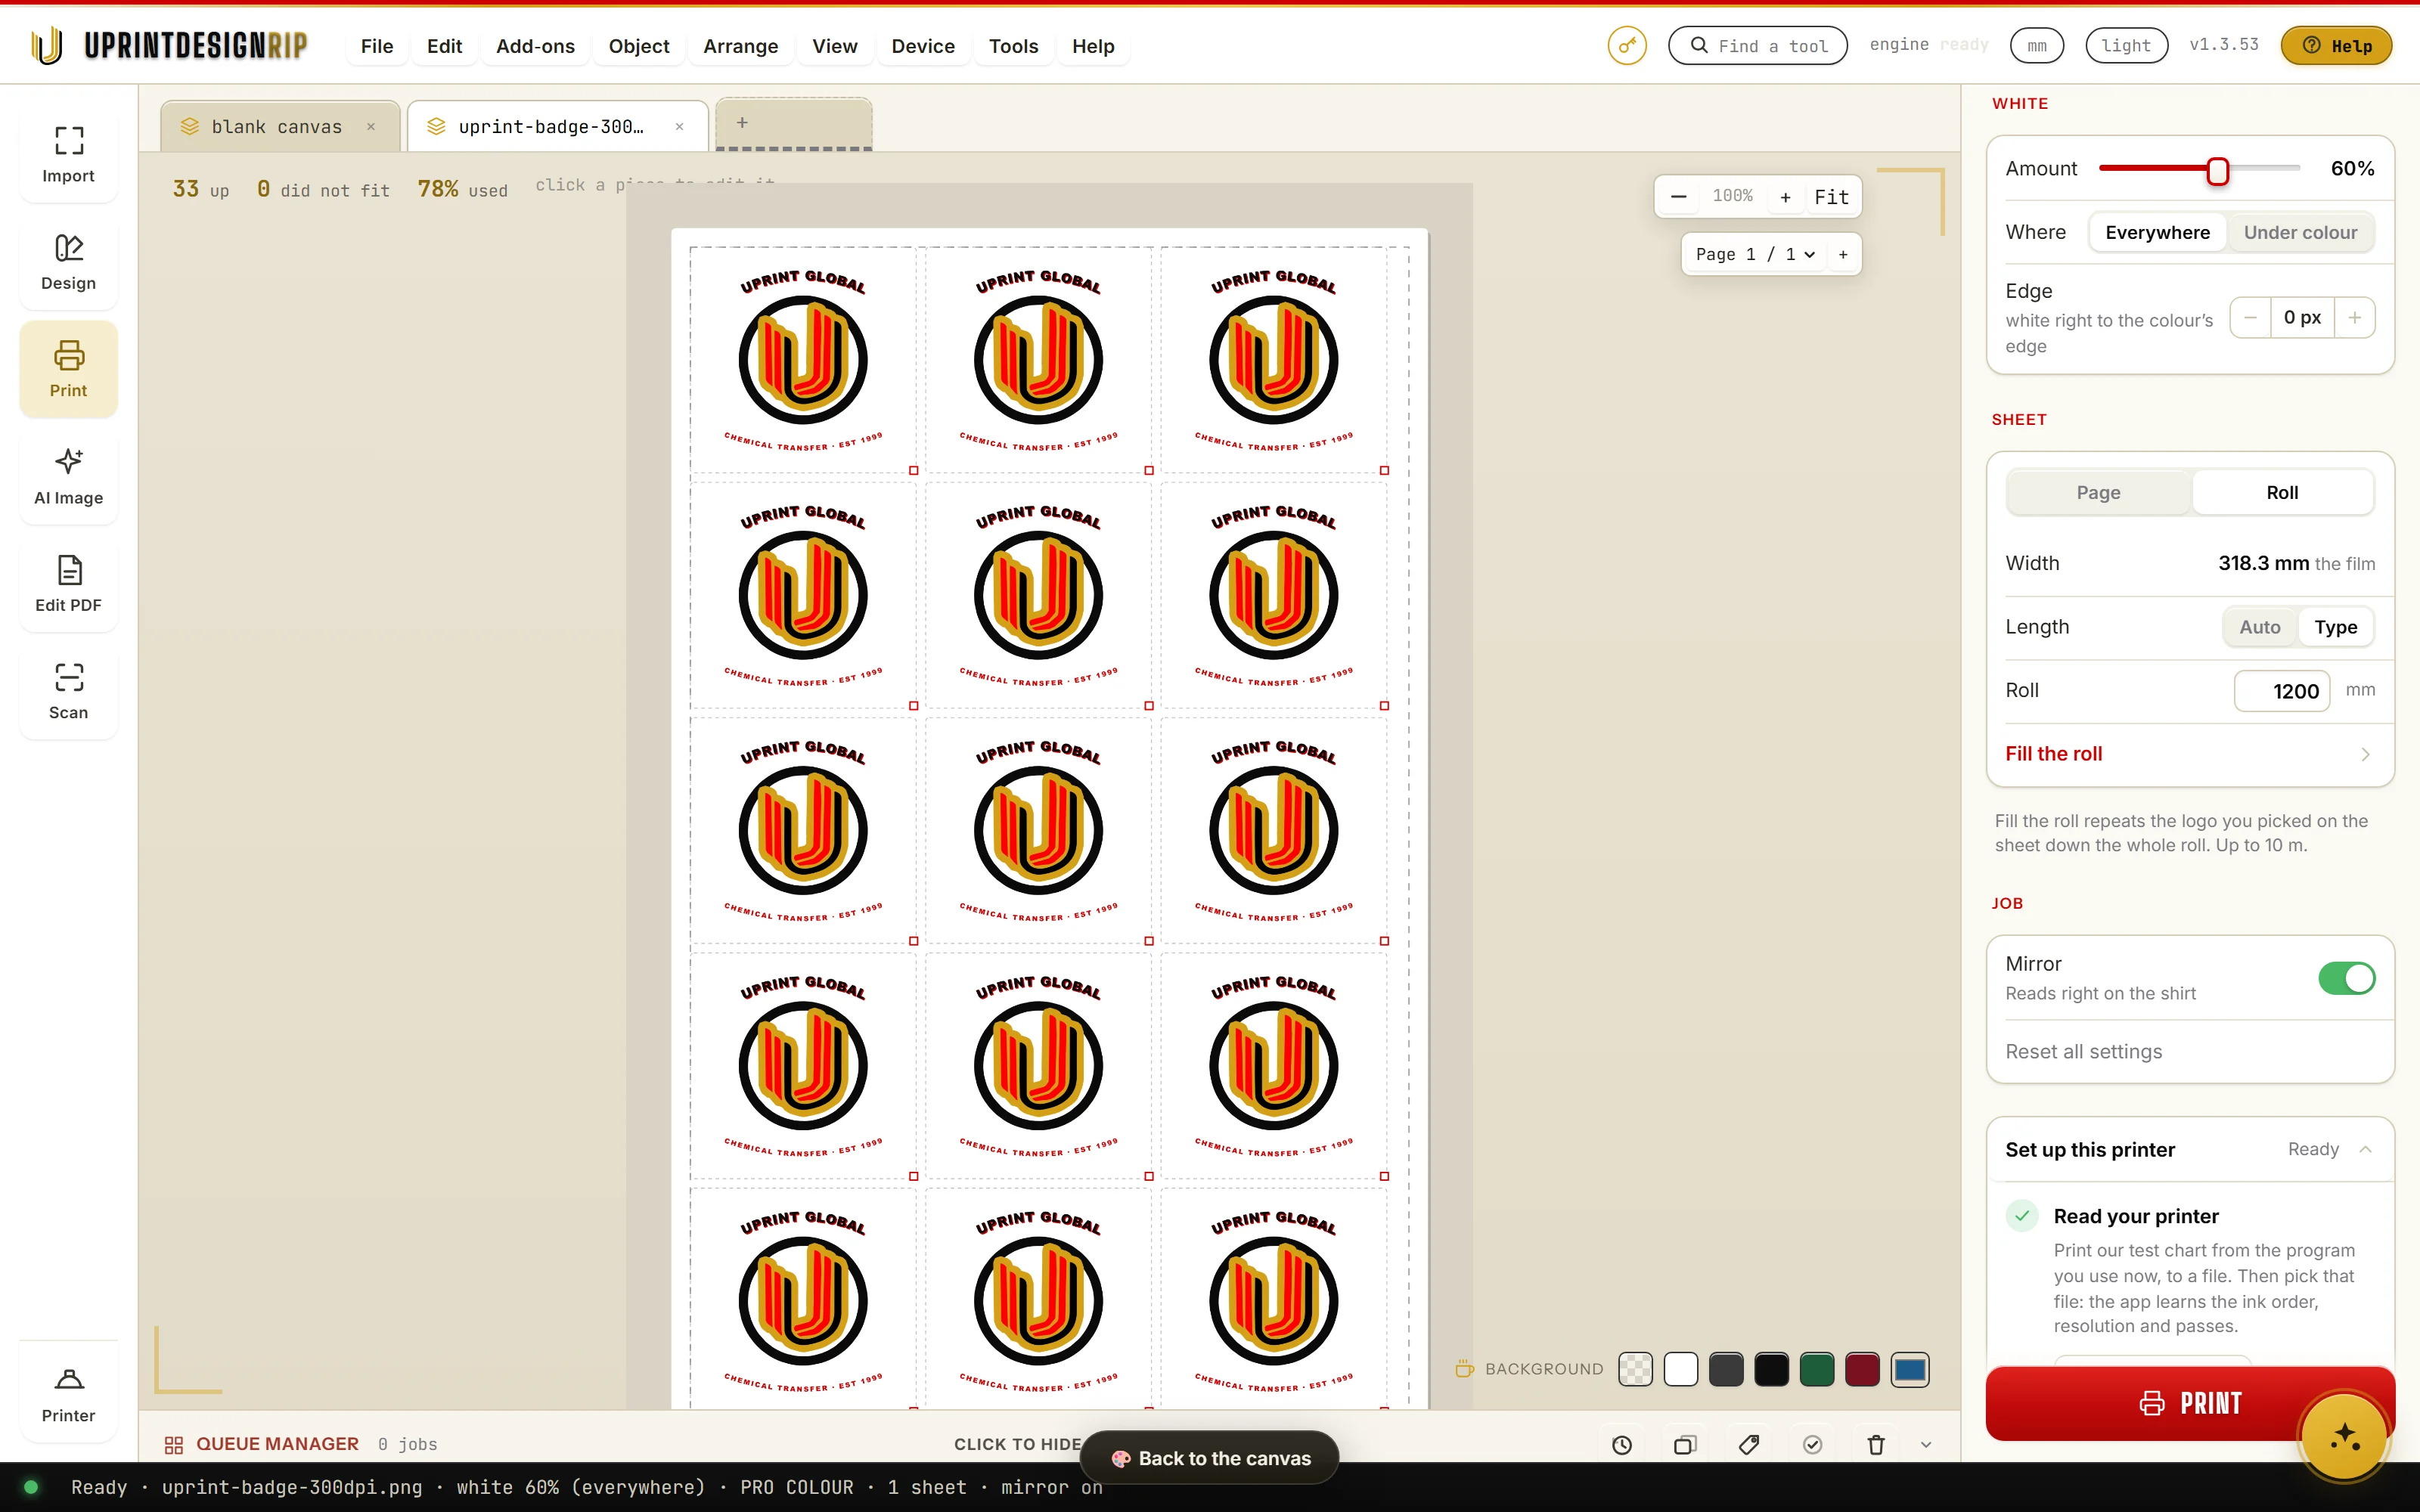Open the AI Image tool
Screen dimensions: 2420x1512
point(68,477)
